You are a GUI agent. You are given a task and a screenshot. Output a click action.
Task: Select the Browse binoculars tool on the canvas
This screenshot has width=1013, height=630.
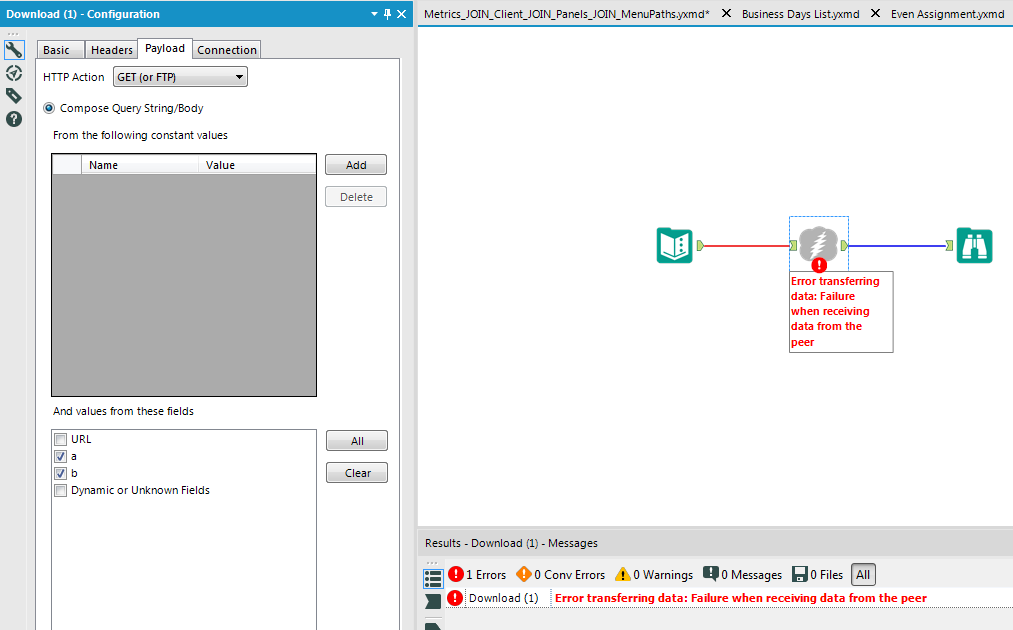tap(973, 245)
